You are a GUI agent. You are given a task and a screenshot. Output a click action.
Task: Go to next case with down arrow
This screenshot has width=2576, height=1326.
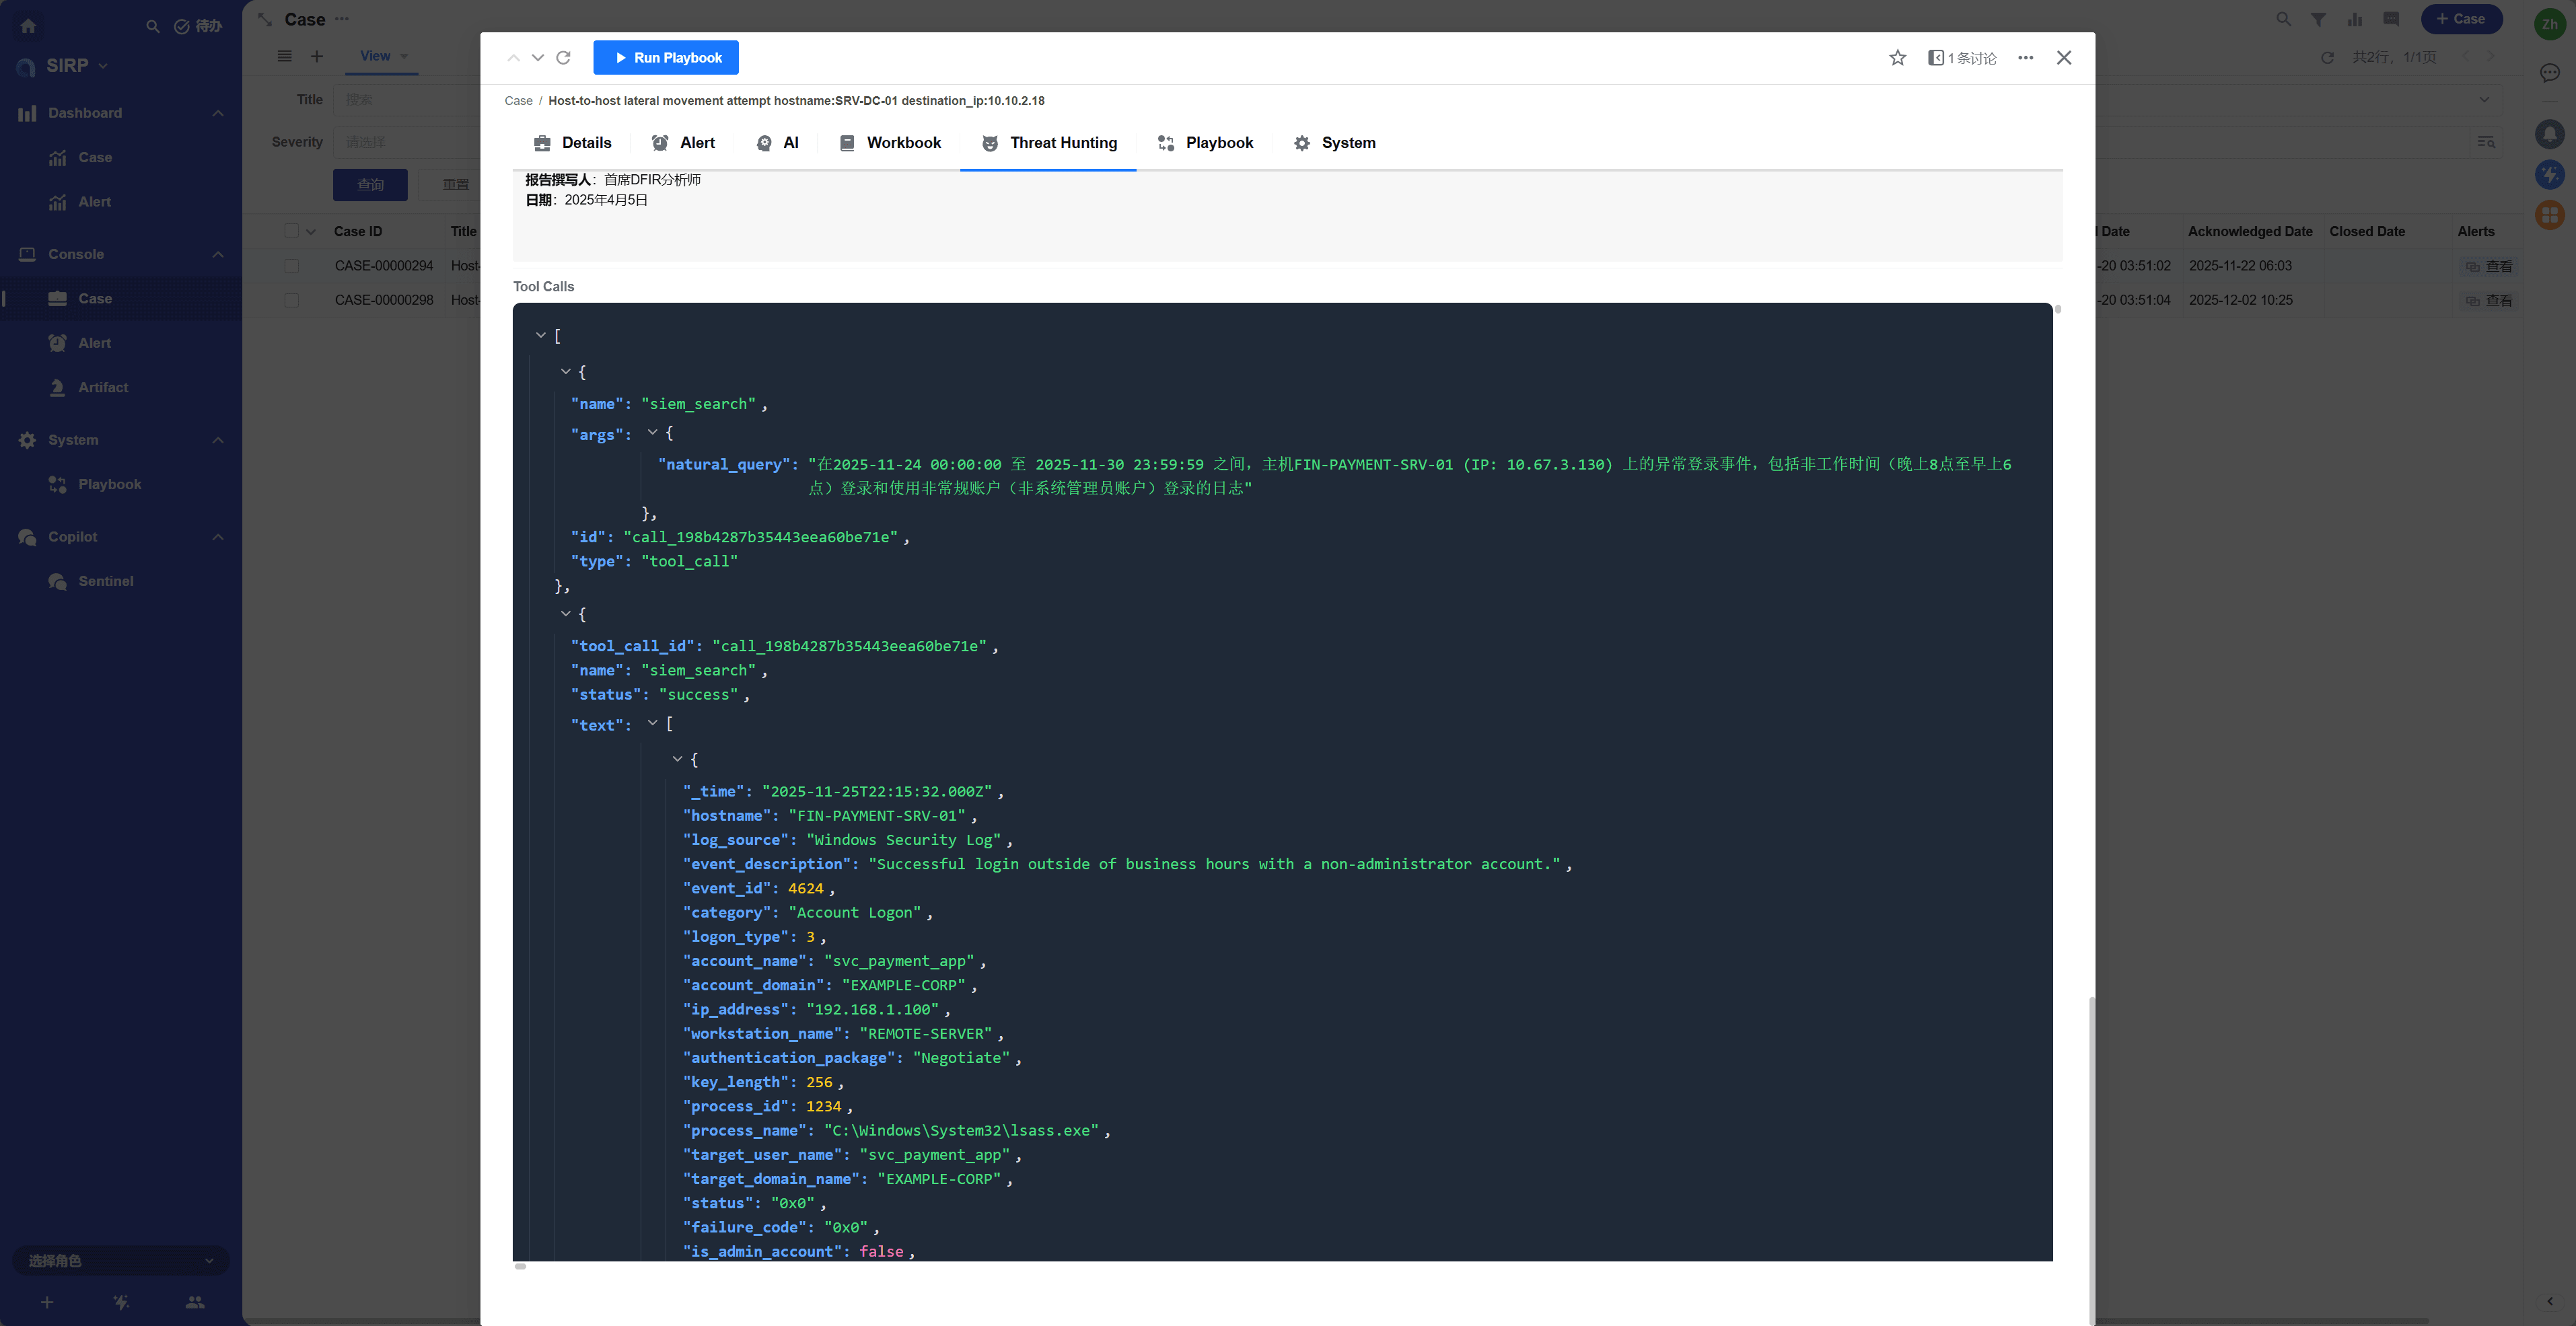(x=538, y=58)
